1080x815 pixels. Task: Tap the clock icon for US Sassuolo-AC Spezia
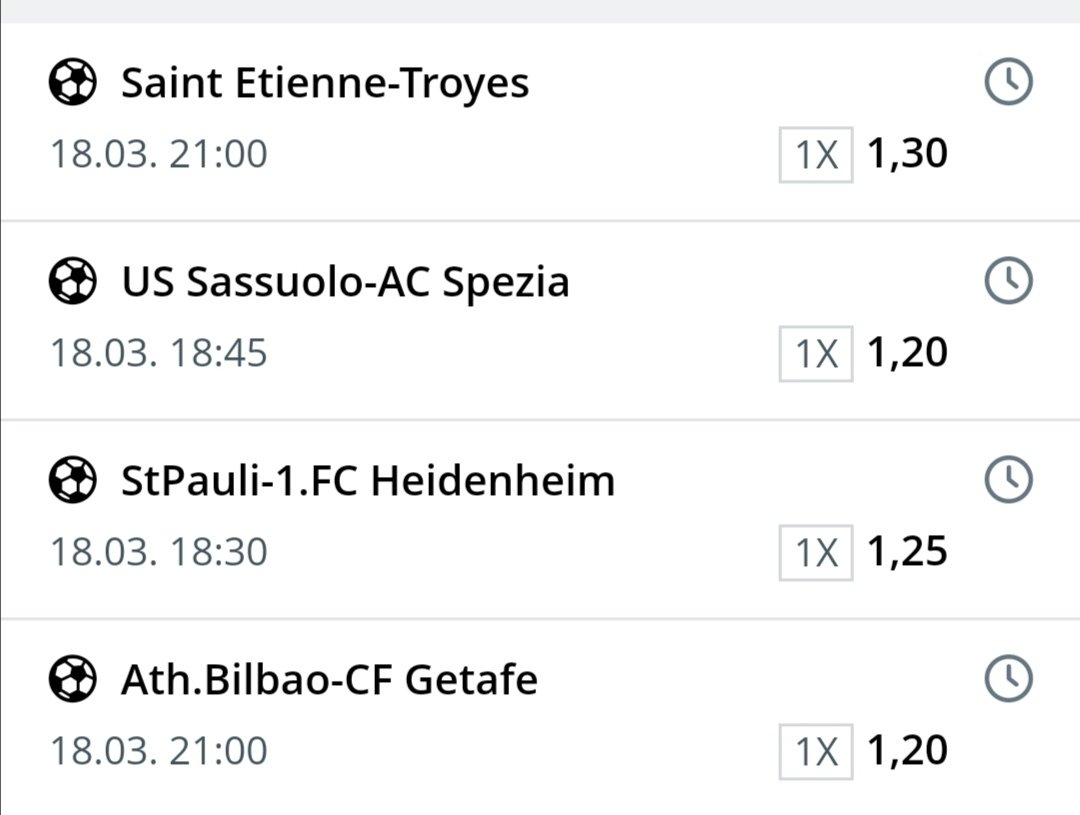click(1008, 282)
